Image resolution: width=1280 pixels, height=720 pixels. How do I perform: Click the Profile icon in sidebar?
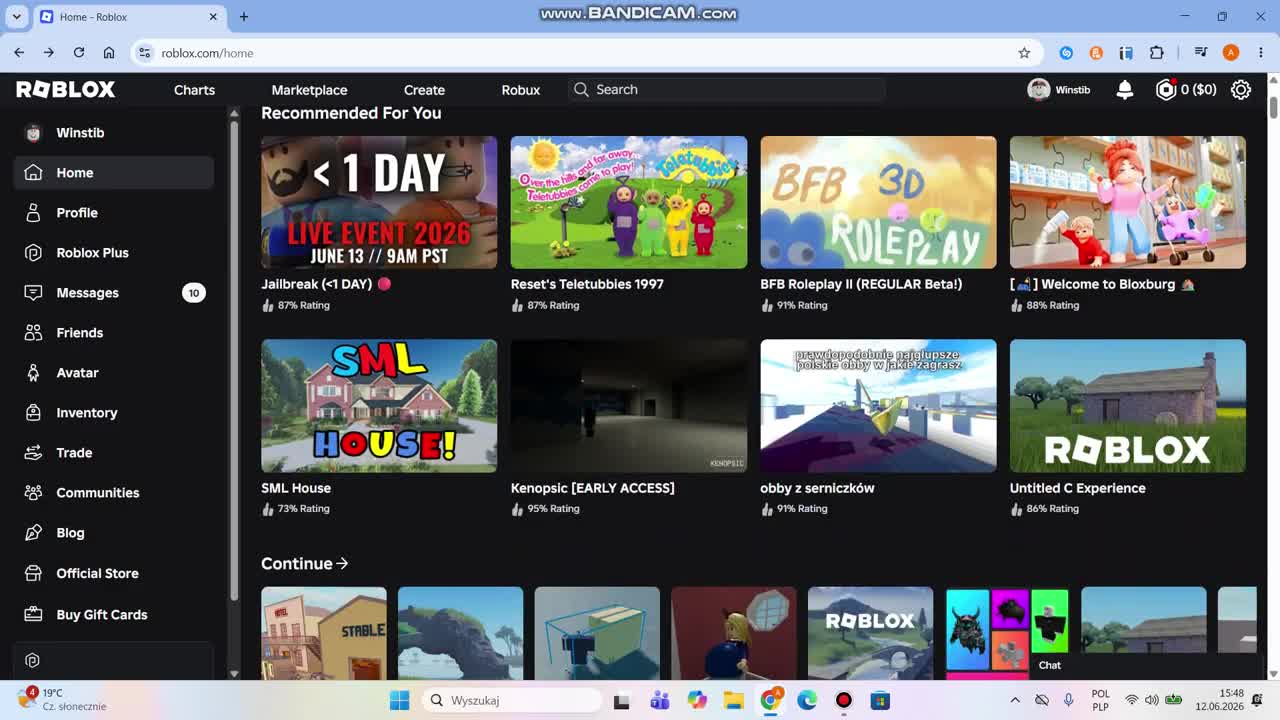(33, 213)
